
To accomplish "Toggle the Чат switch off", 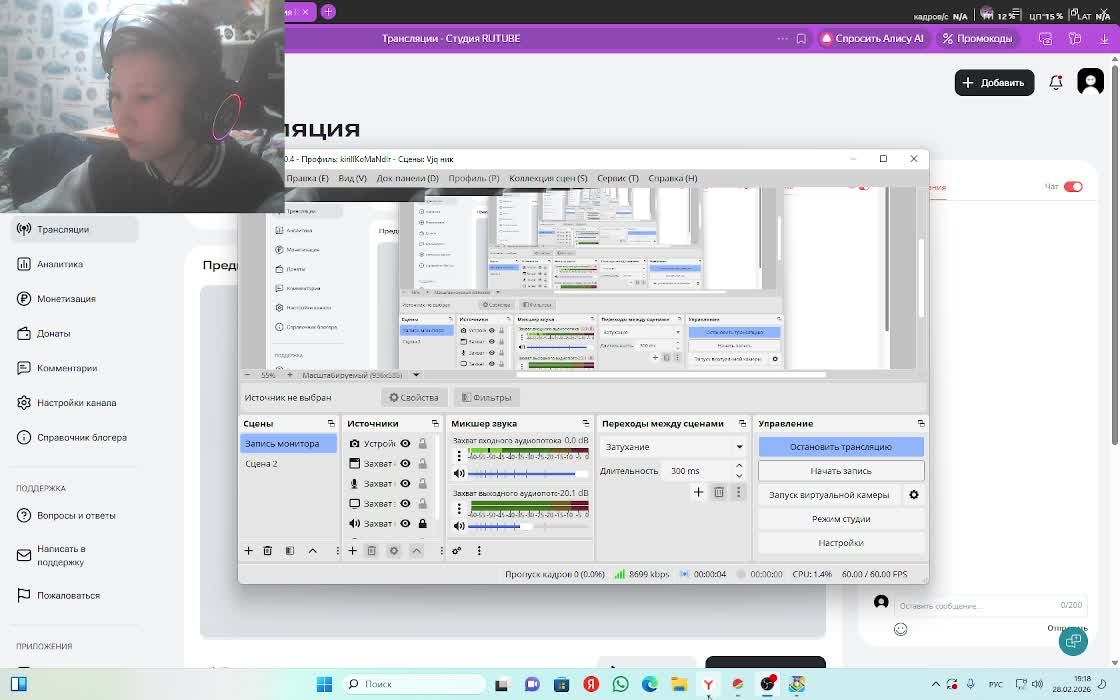I will point(1073,186).
